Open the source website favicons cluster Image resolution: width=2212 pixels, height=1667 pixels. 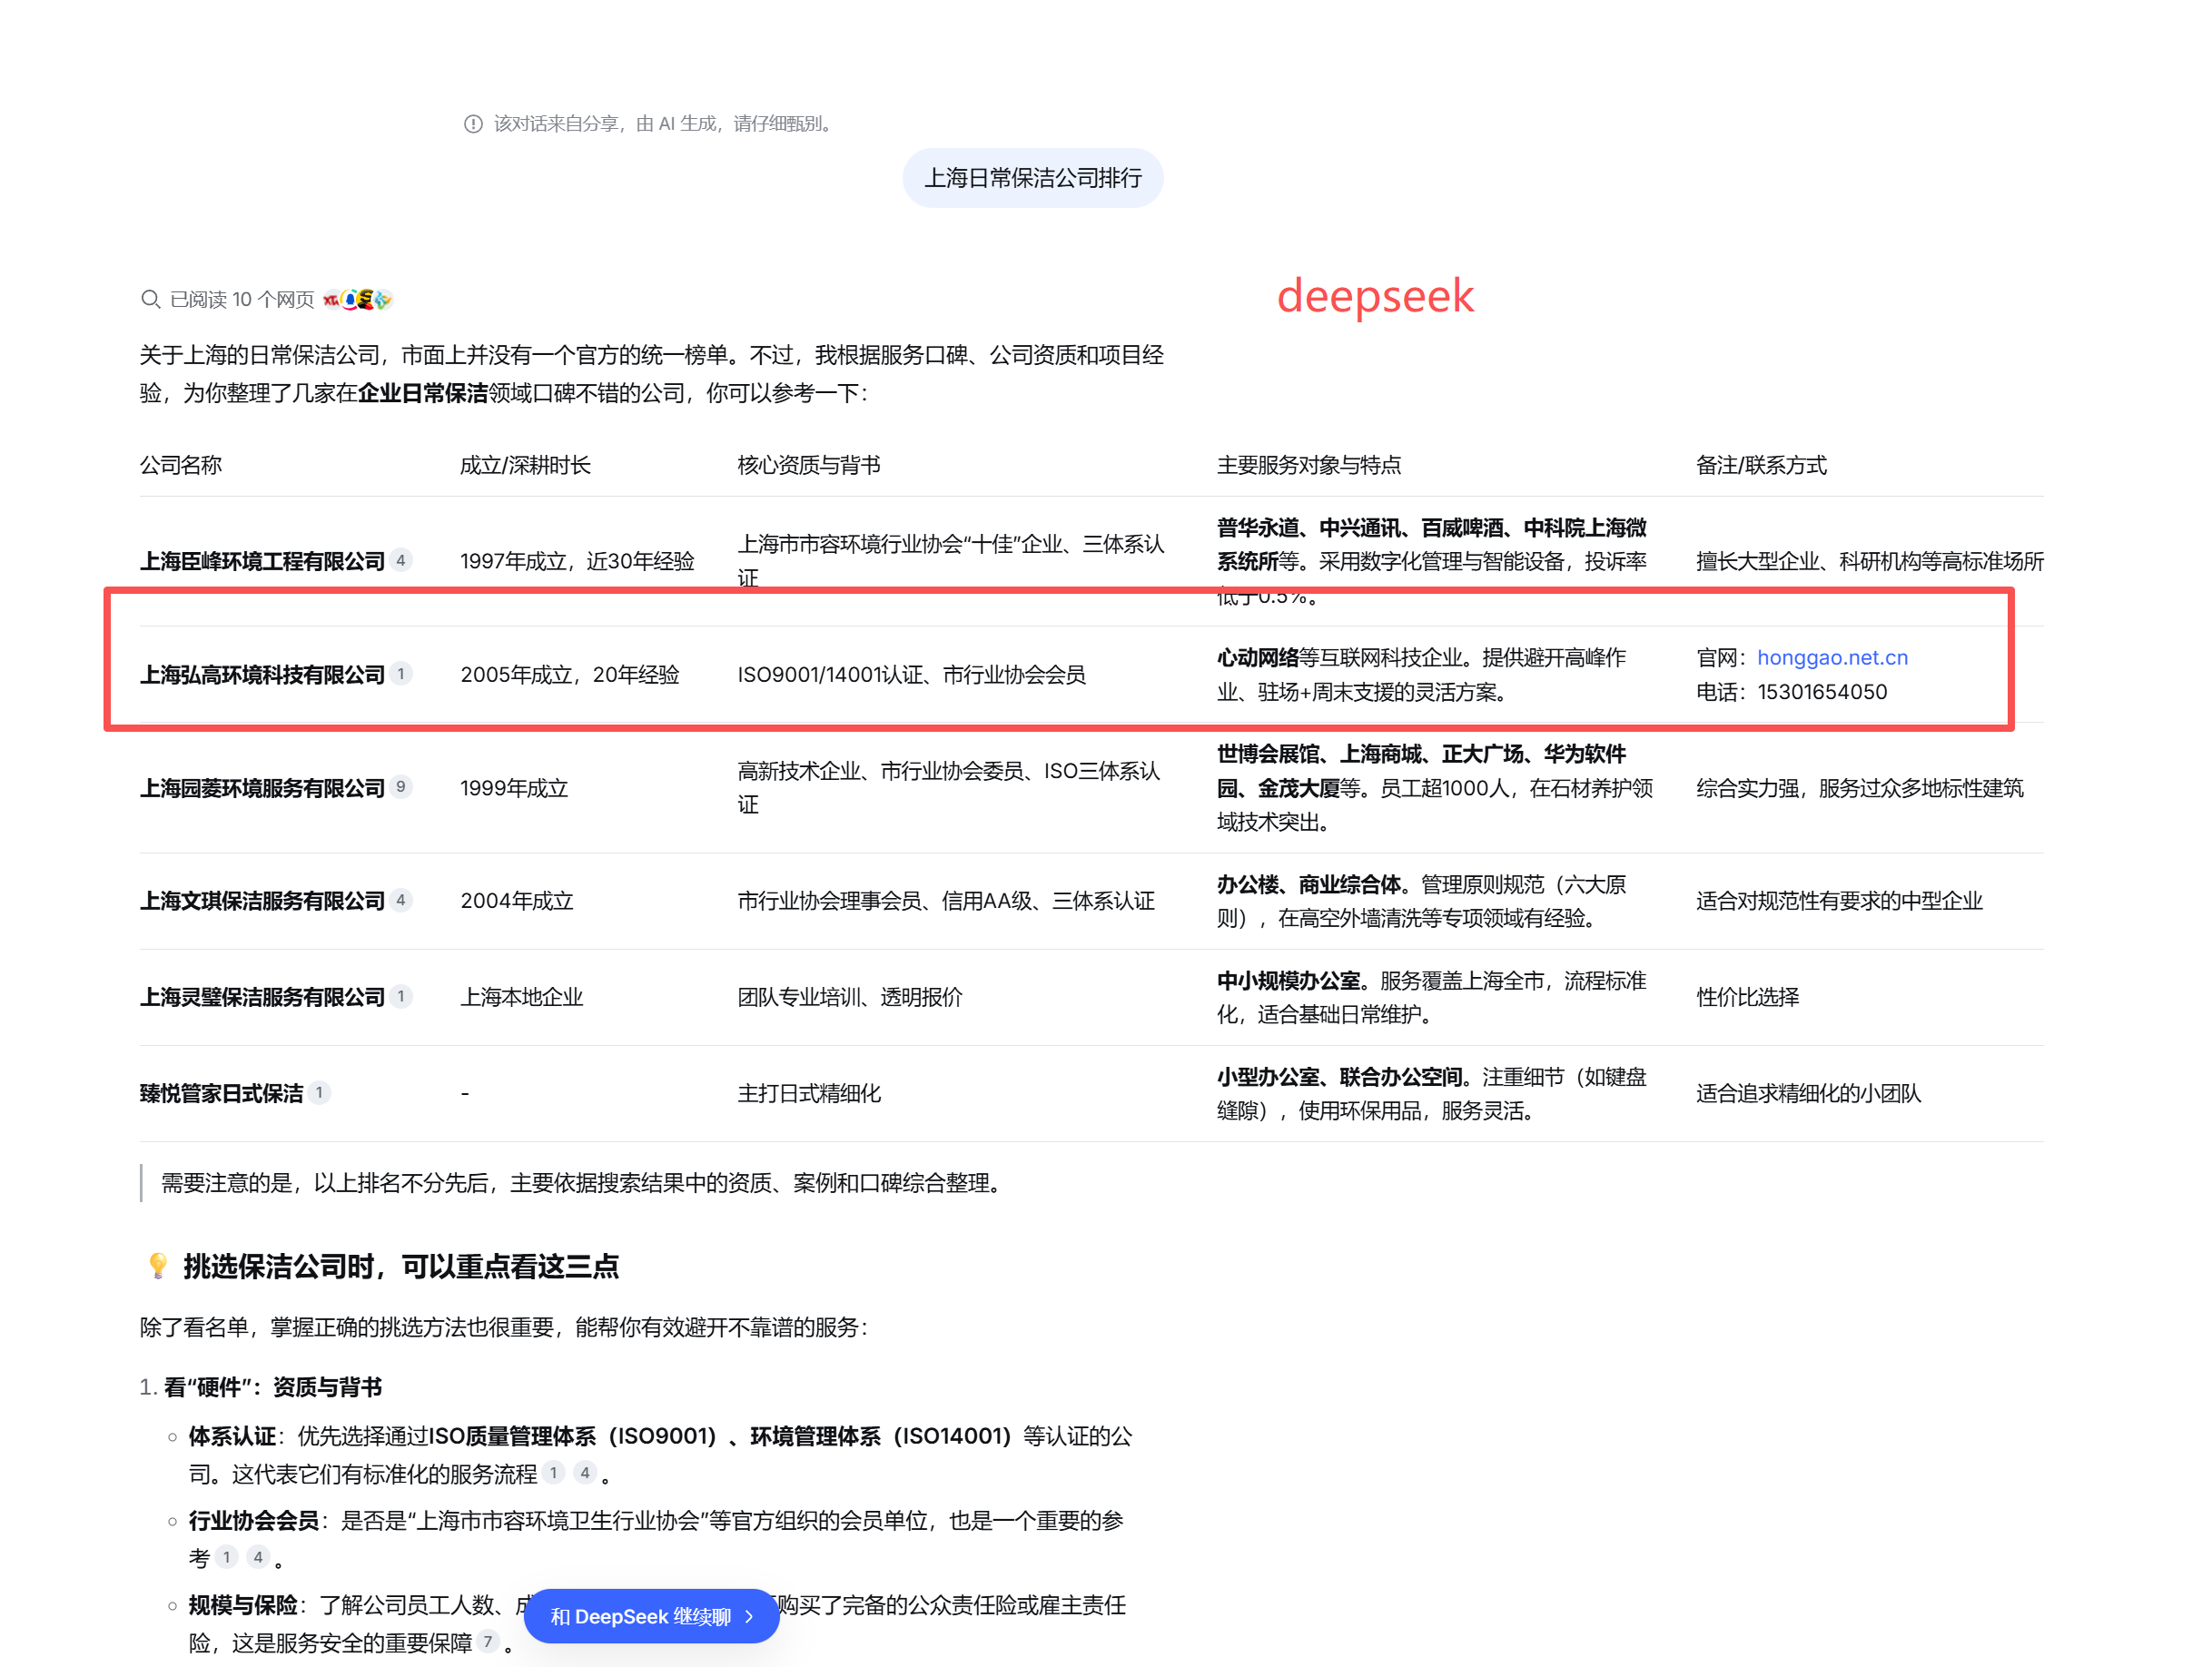click(358, 299)
